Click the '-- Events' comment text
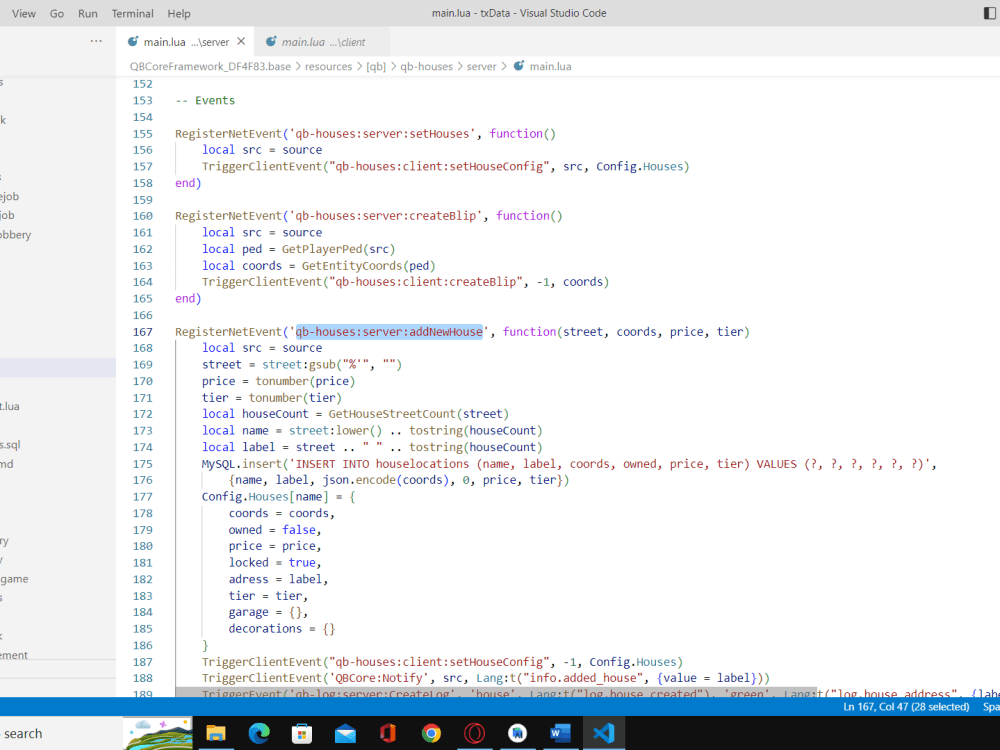Viewport: 1000px width, 750px height. pos(205,100)
